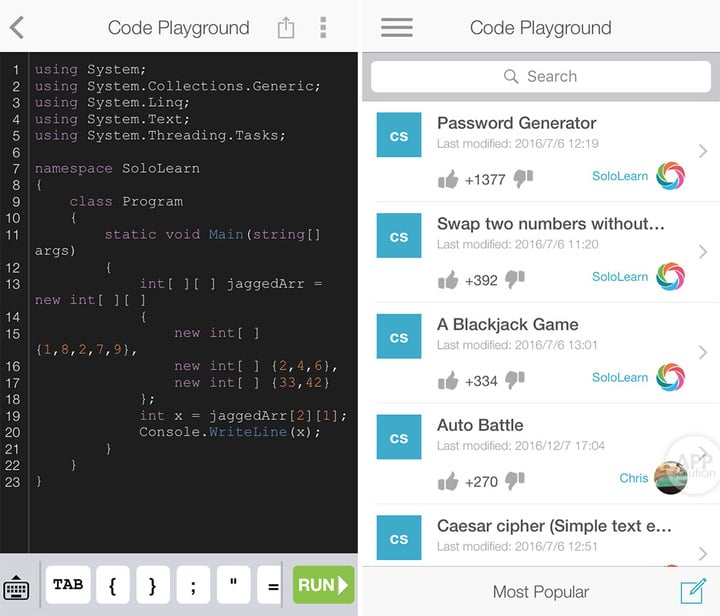720x616 pixels.
Task: Open Chris profile on Auto Battle
Action: tap(634, 478)
